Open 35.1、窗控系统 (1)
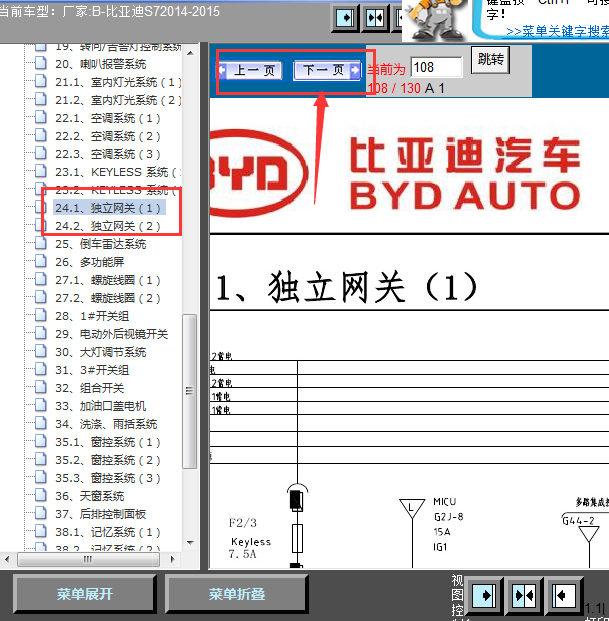Viewport: 609px width, 621px height. pyautogui.click(x=108, y=442)
